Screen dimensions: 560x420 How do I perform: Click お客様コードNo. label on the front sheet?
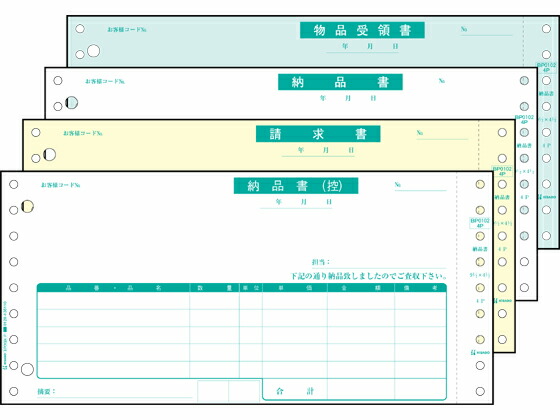pyautogui.click(x=61, y=185)
